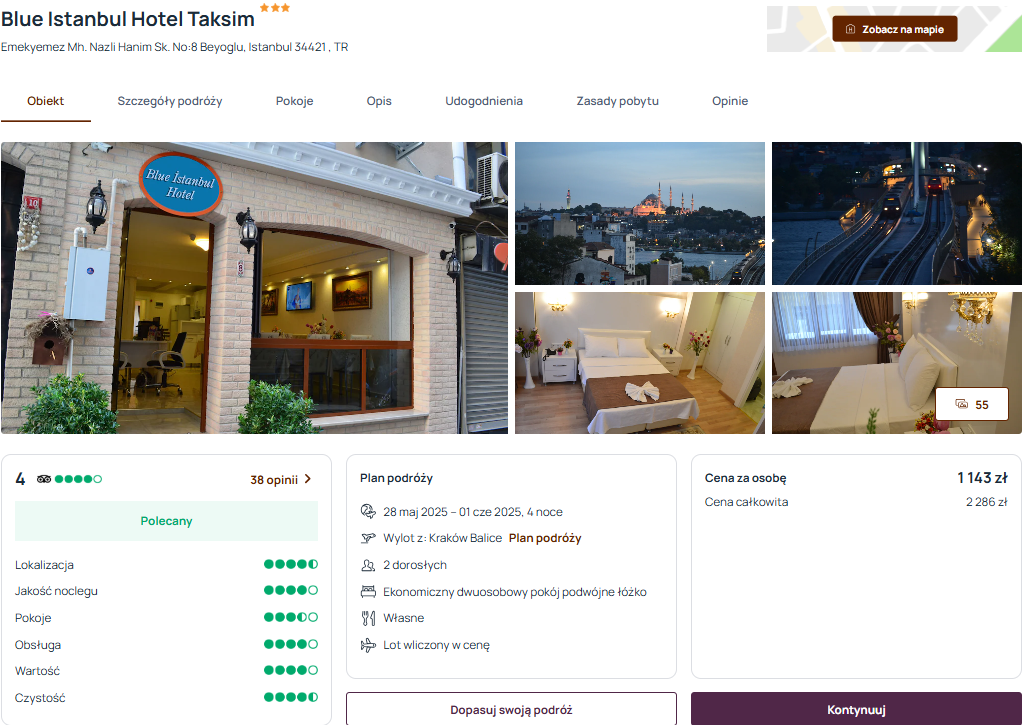
Task: Open Szczegóły podróży tab
Action: click(170, 101)
